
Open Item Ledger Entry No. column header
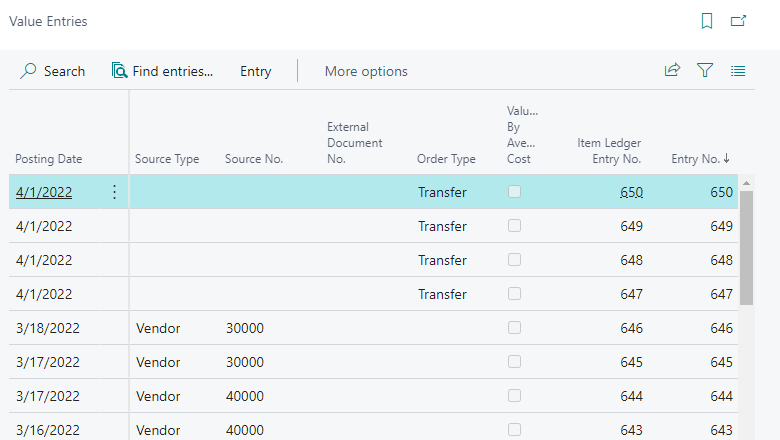click(609, 151)
